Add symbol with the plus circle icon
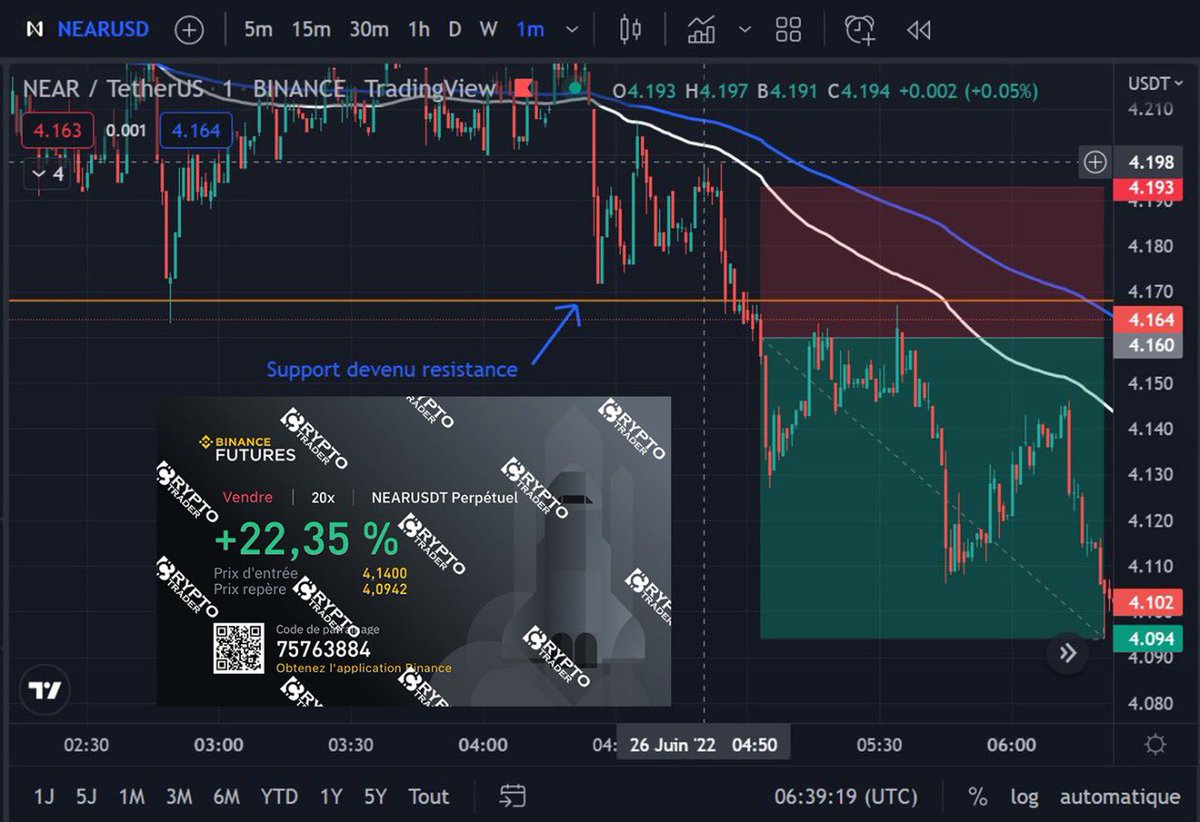This screenshot has height=822, width=1200. click(189, 30)
